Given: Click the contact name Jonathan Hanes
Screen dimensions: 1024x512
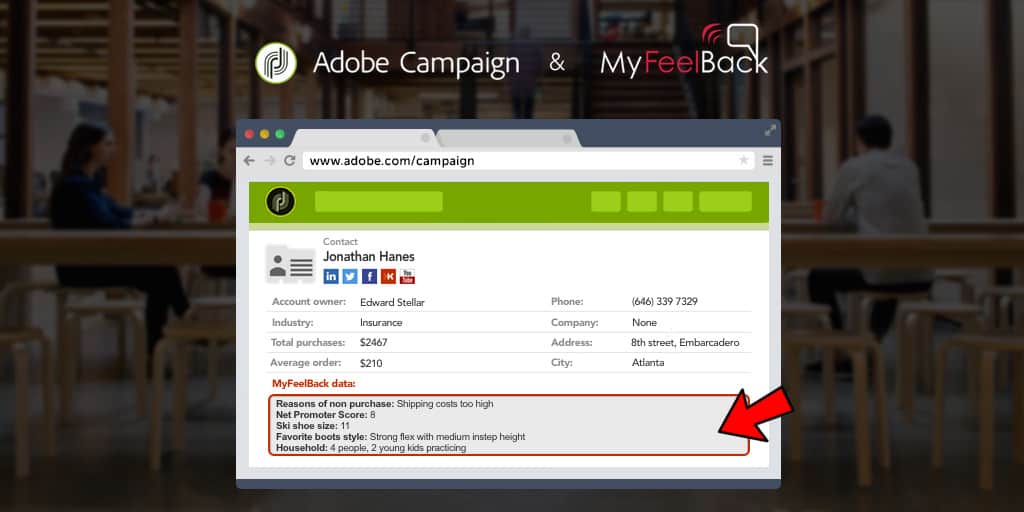Looking at the screenshot, I should coord(369,257).
